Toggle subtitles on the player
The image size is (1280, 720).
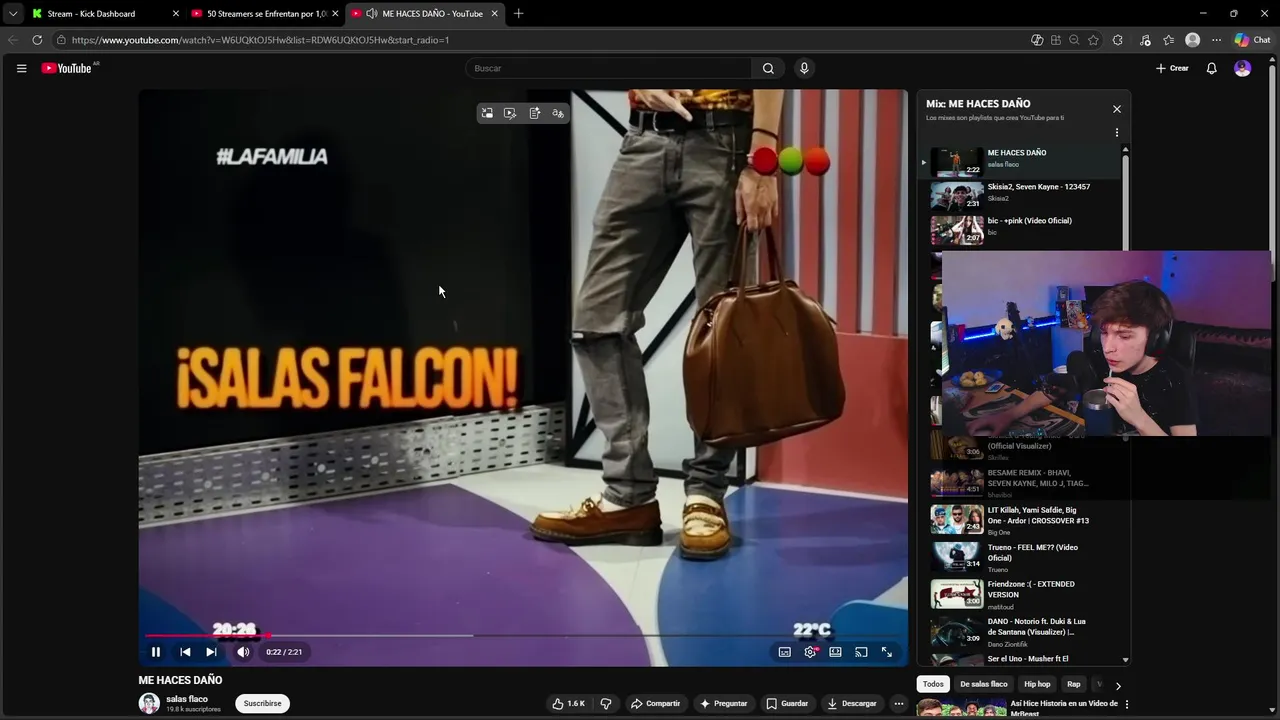click(x=785, y=652)
